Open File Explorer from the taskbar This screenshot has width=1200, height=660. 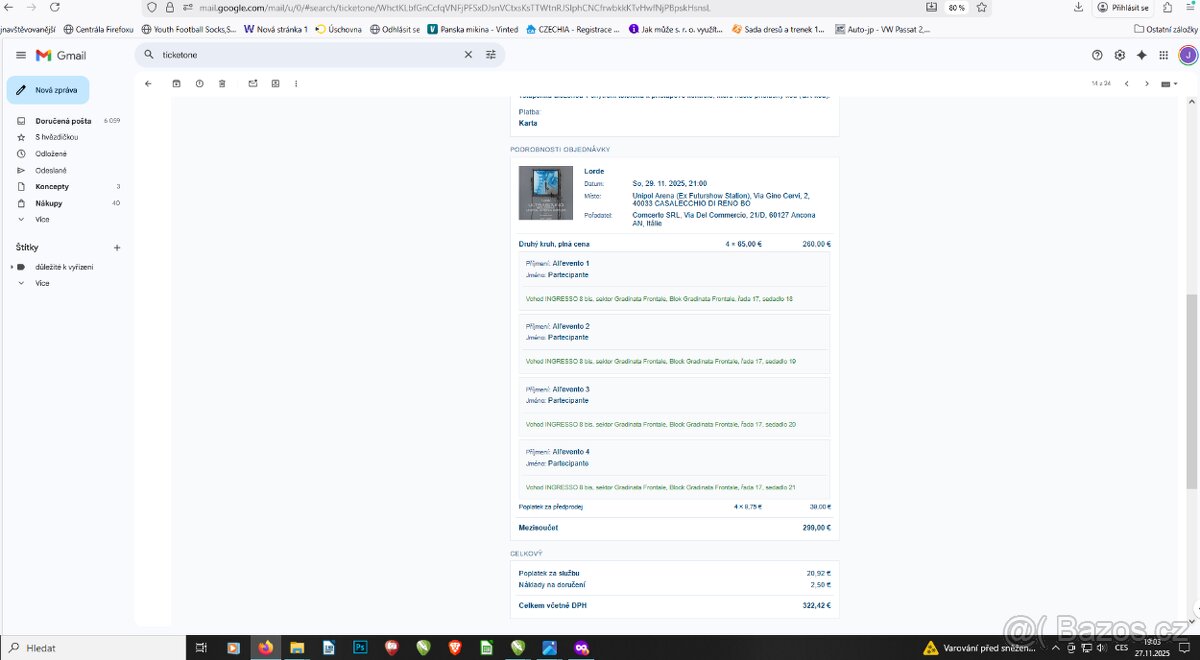point(297,648)
